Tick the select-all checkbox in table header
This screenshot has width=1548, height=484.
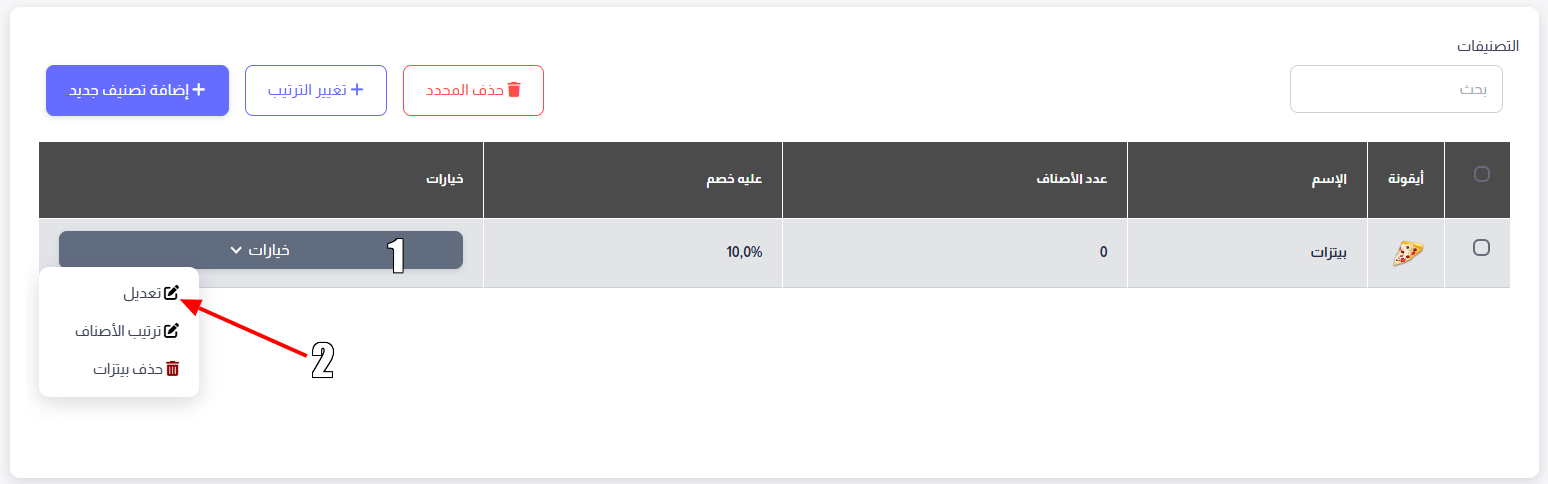tap(1482, 174)
